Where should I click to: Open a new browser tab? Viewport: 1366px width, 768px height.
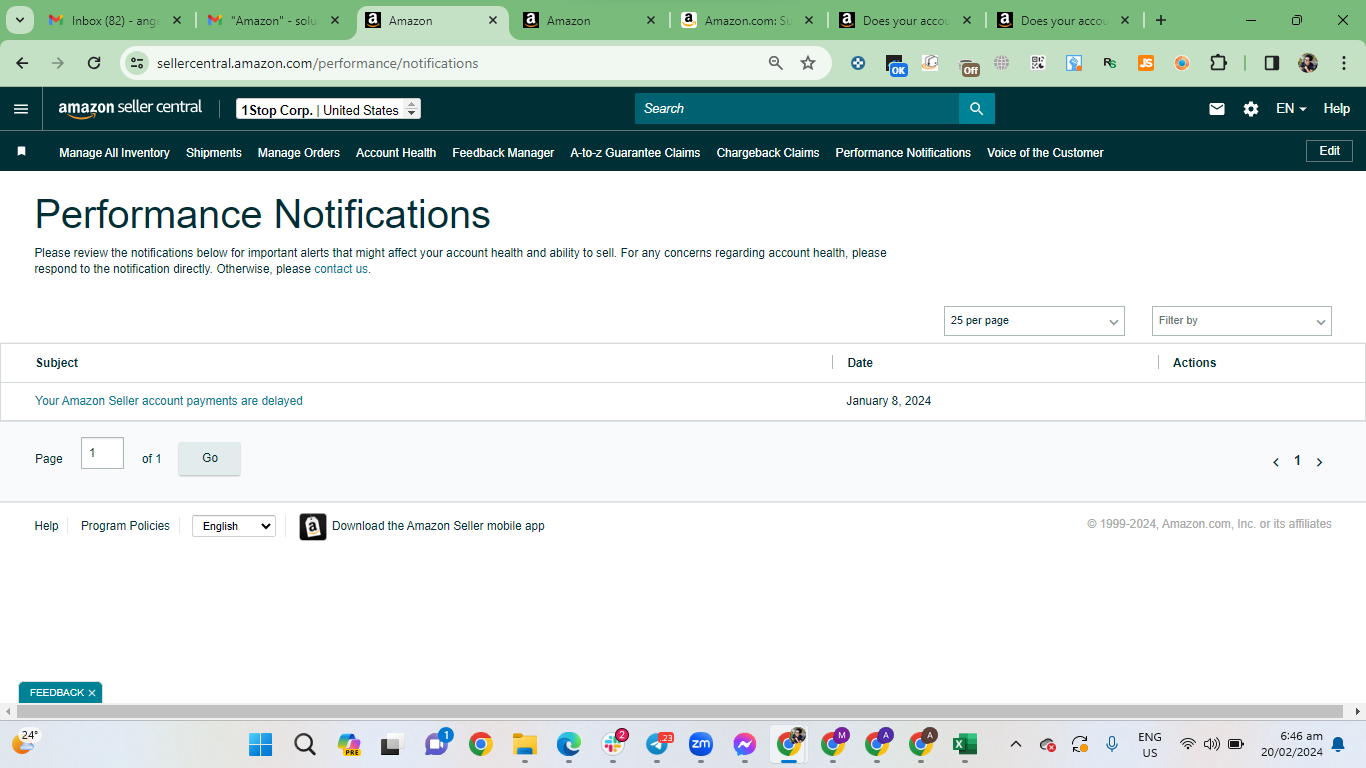coord(1161,20)
